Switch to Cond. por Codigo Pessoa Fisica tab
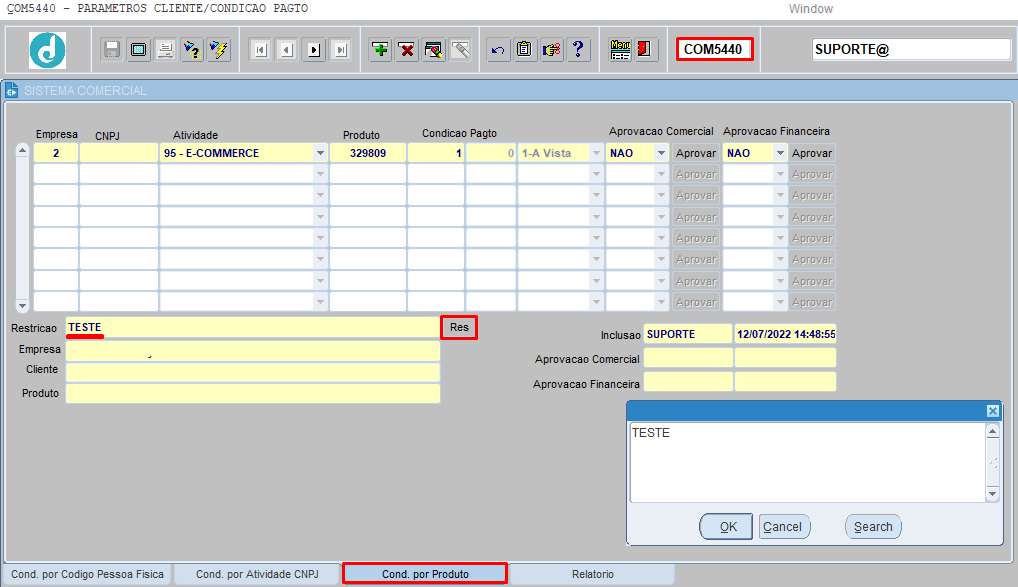 click(88, 574)
